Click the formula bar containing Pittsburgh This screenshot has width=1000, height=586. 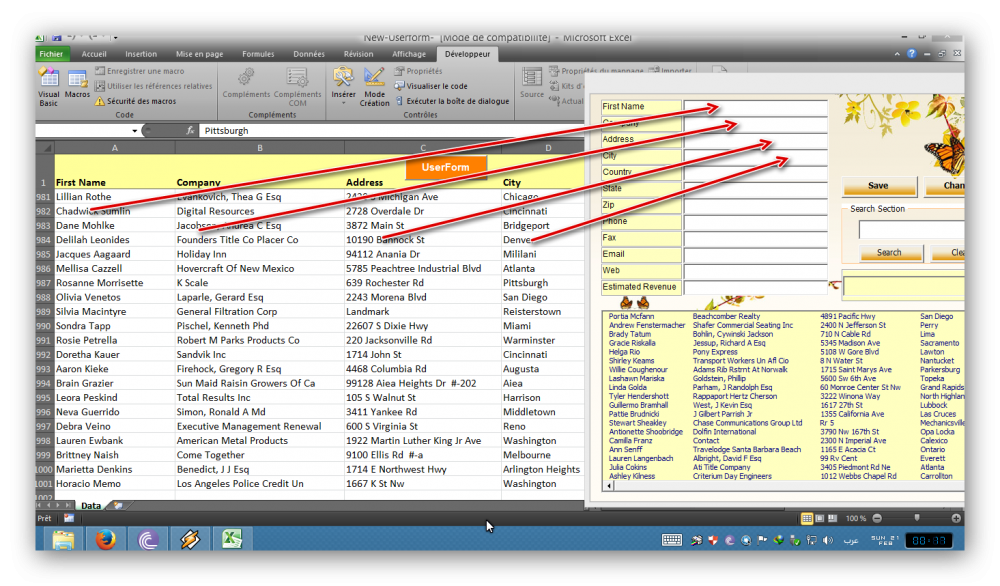click(391, 131)
